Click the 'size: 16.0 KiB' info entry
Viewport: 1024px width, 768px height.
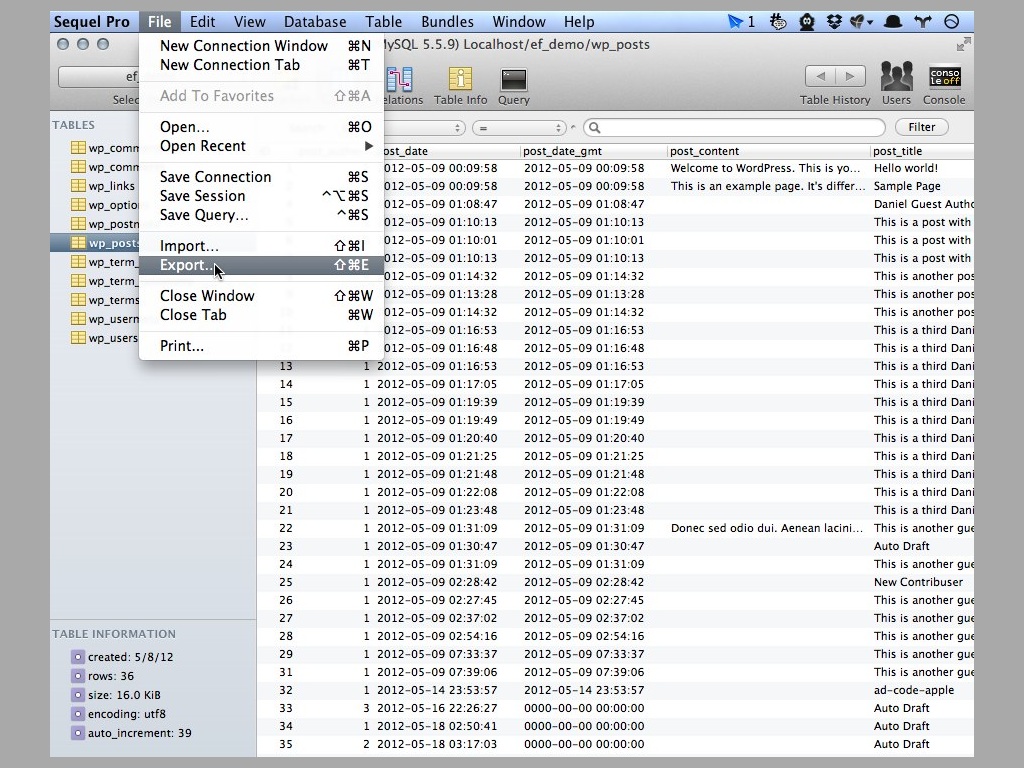[124, 695]
